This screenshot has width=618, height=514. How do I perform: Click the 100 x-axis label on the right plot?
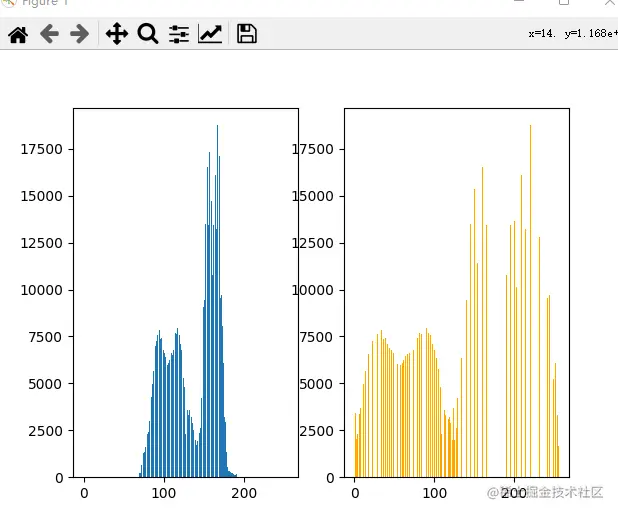(435, 493)
